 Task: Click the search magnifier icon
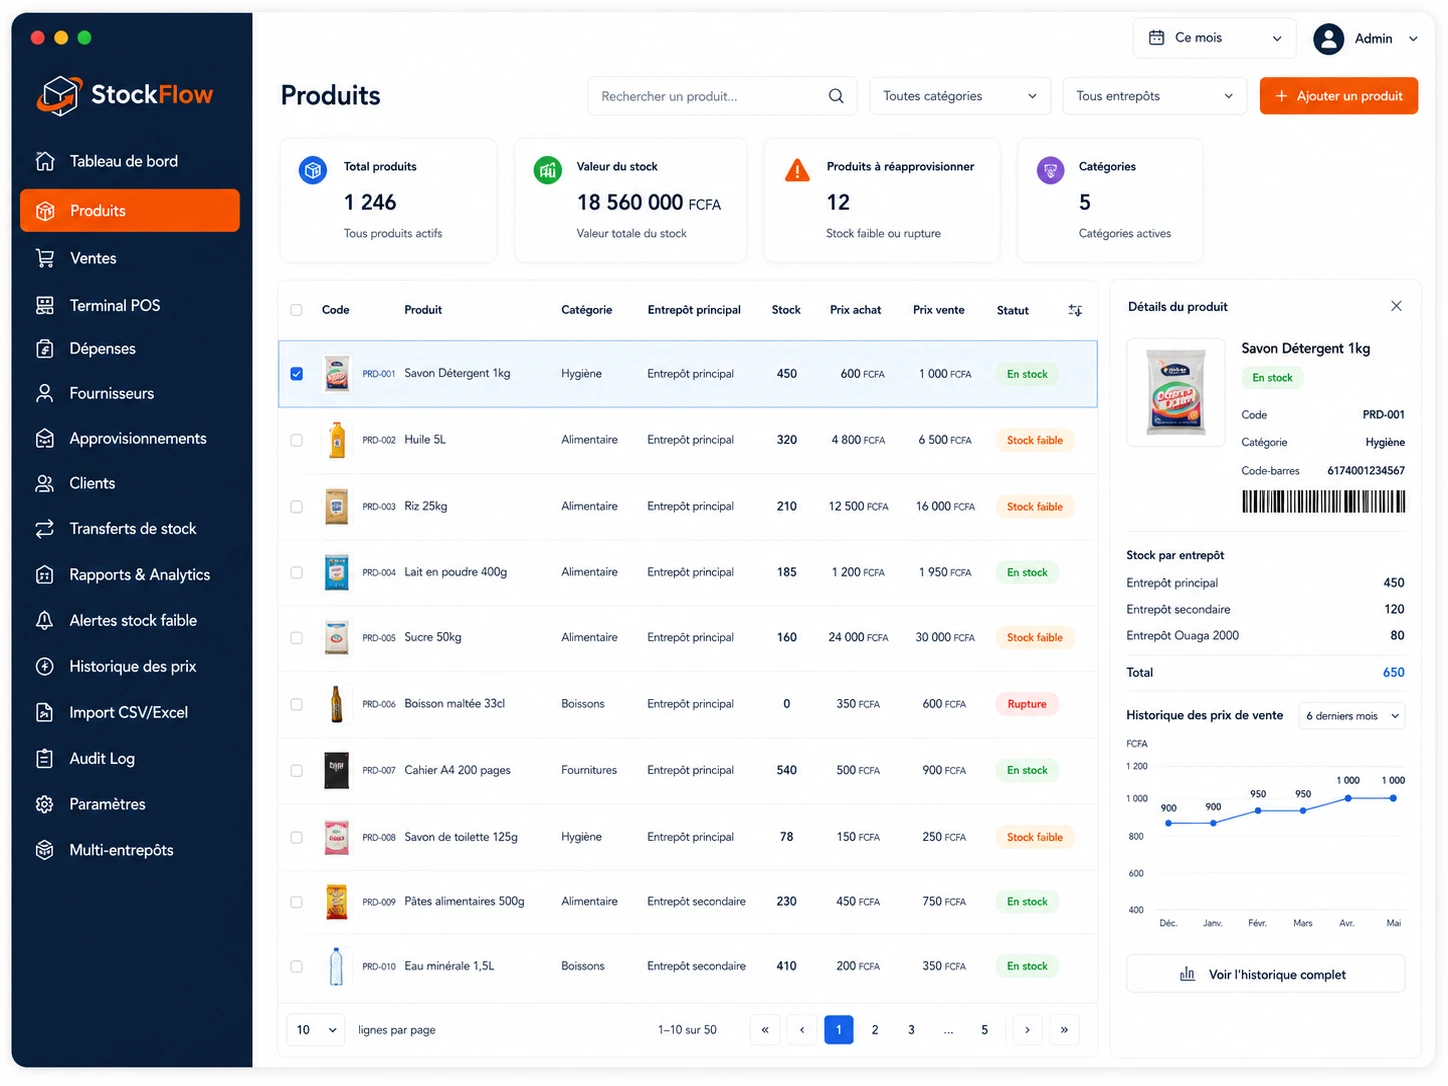(x=836, y=96)
